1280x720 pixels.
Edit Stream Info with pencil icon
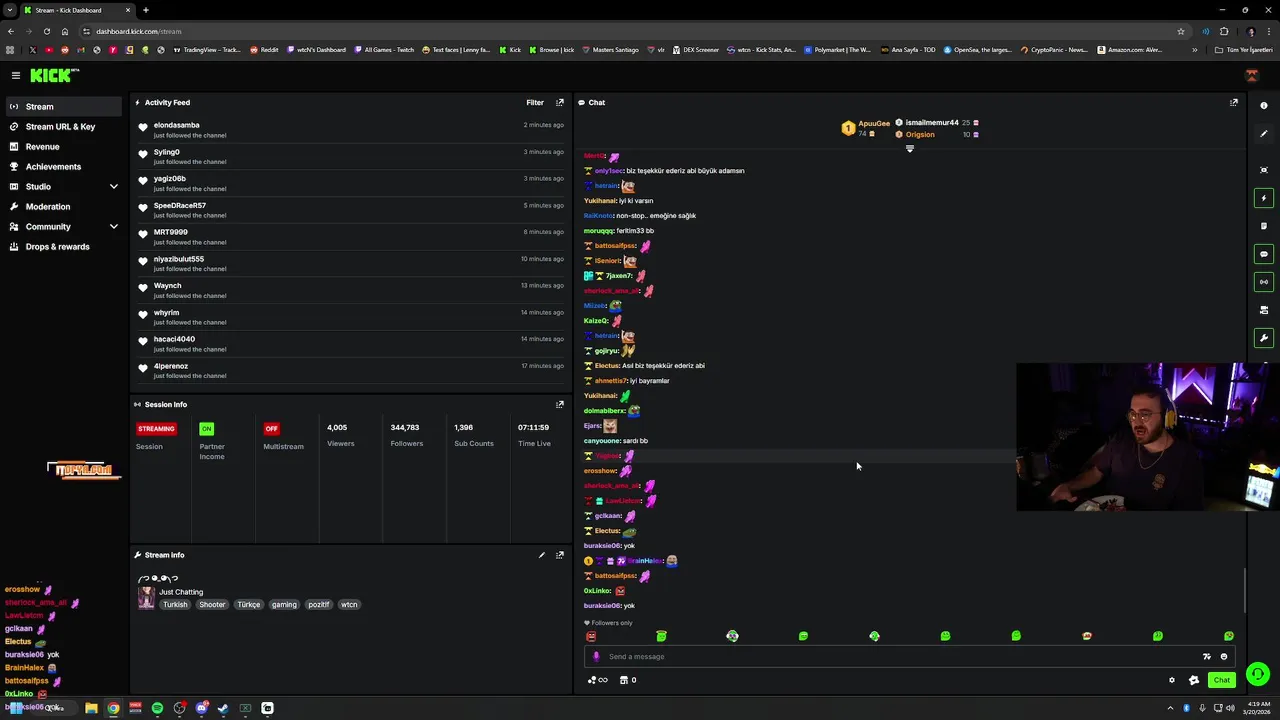(x=542, y=555)
